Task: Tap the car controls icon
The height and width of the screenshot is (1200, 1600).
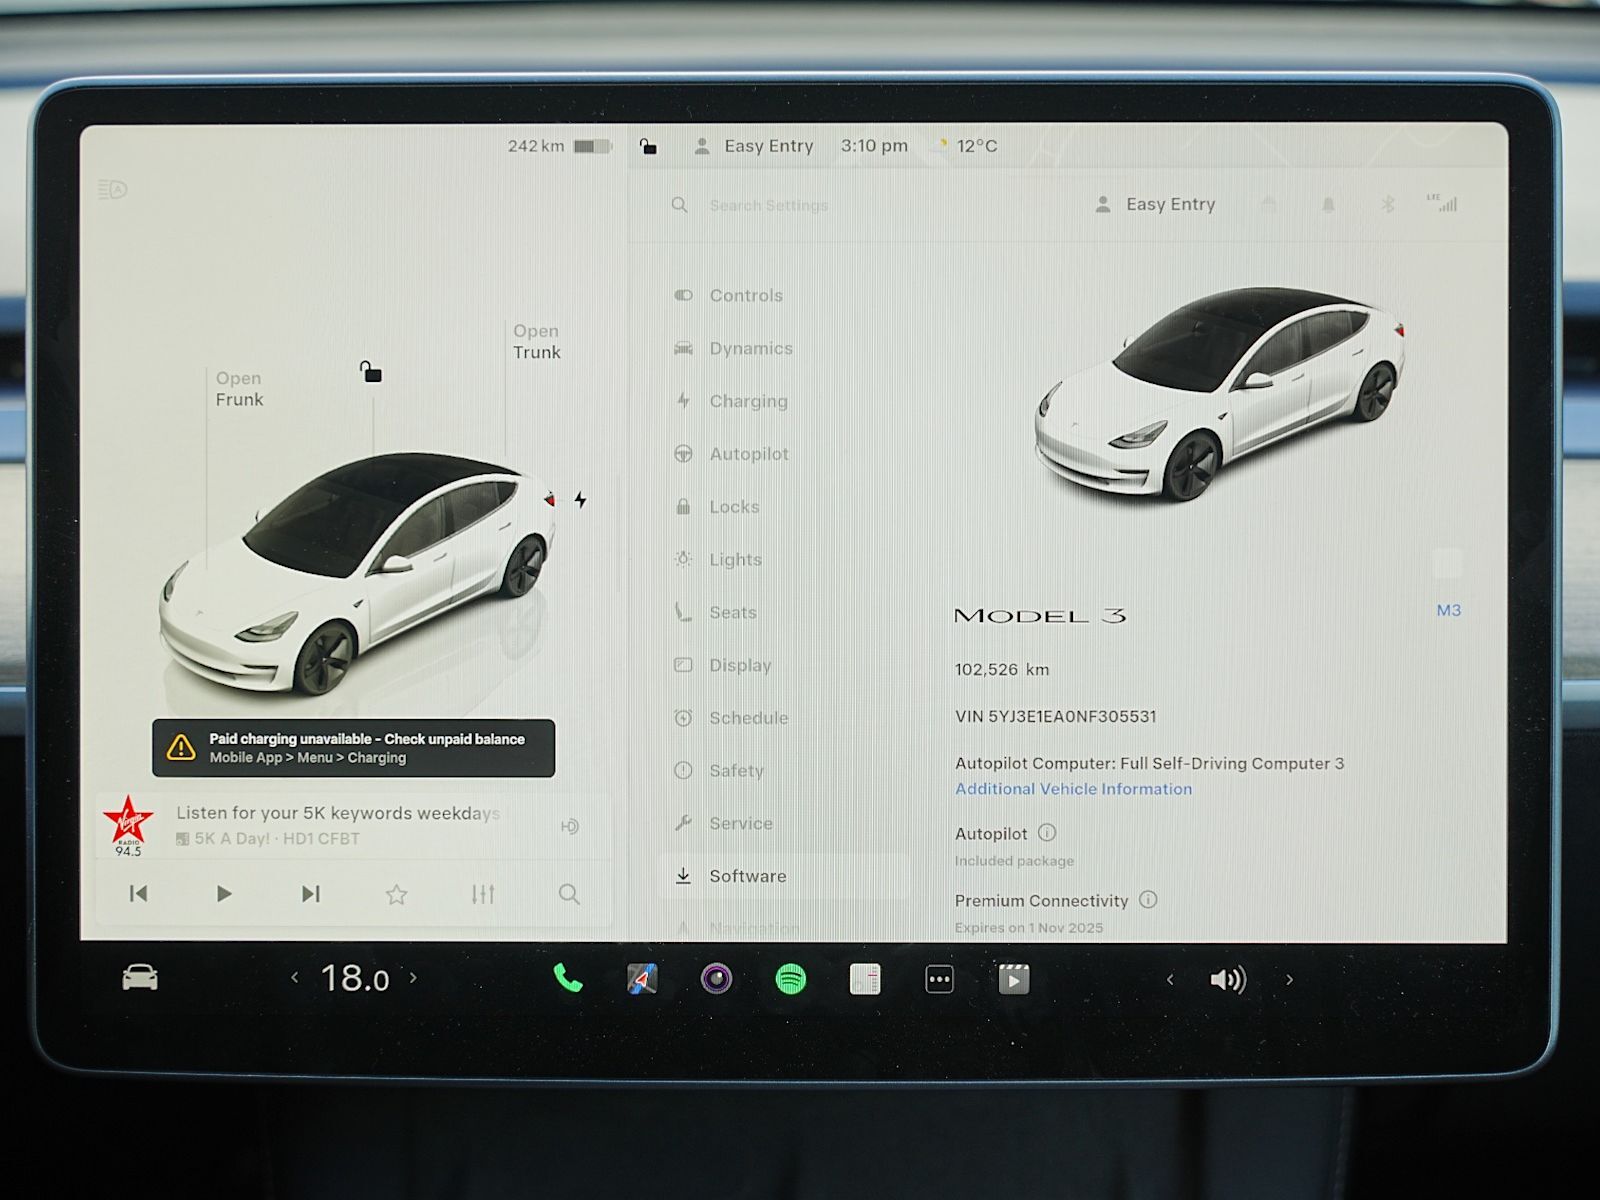Action: click(x=140, y=977)
